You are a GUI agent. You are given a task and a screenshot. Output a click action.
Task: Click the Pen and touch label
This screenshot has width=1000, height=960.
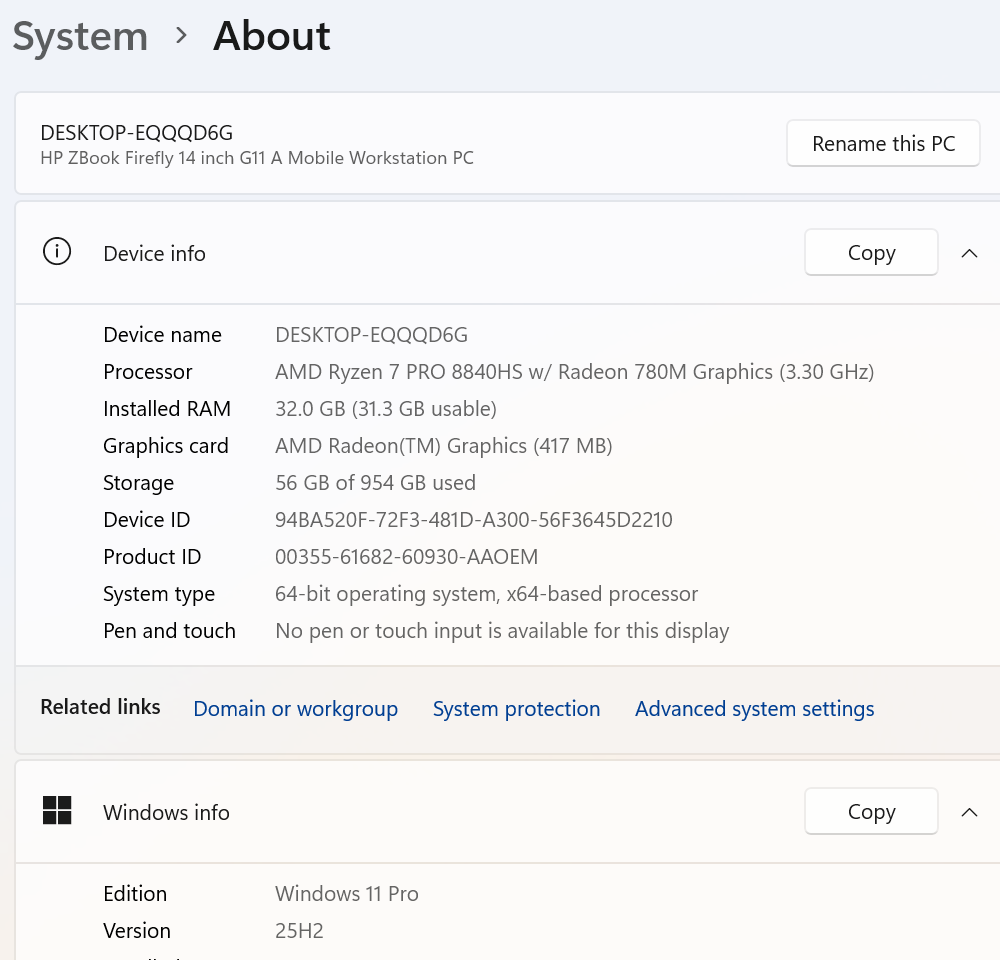click(169, 630)
